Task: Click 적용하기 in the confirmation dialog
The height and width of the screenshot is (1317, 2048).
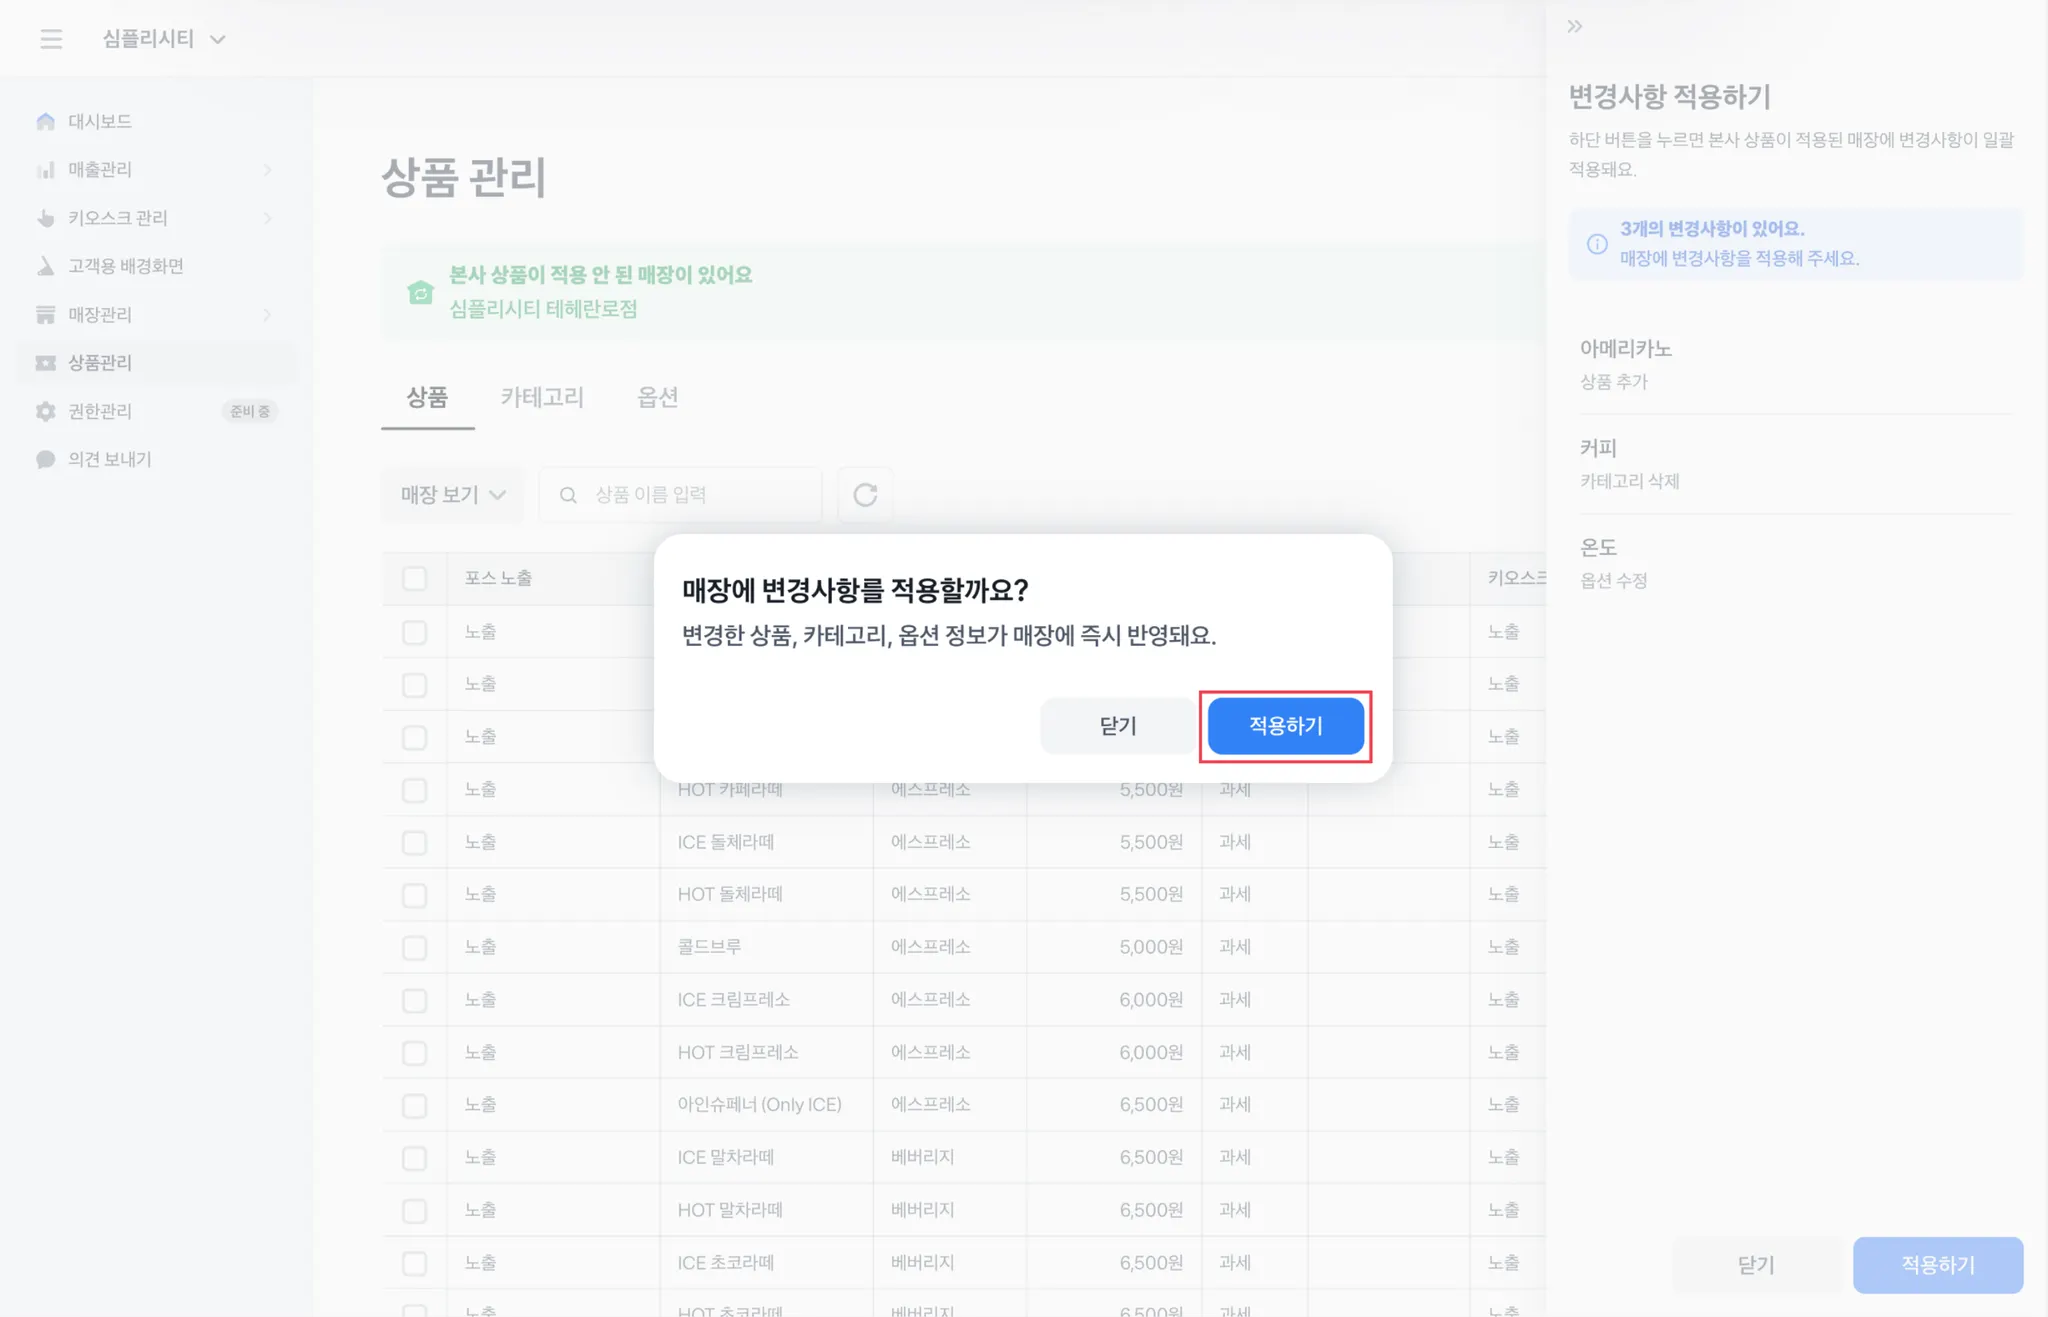Action: [1285, 726]
